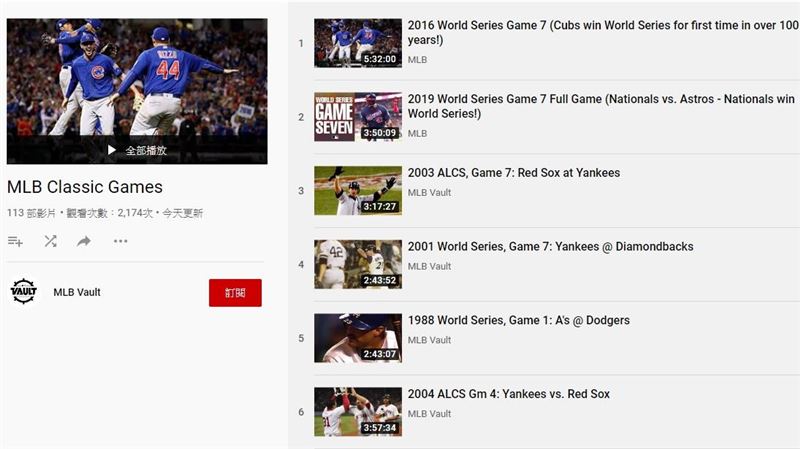Viewport: 800px width, 449px height.
Task: Share the playlist using arrow icon
Action: pyautogui.click(x=84, y=241)
